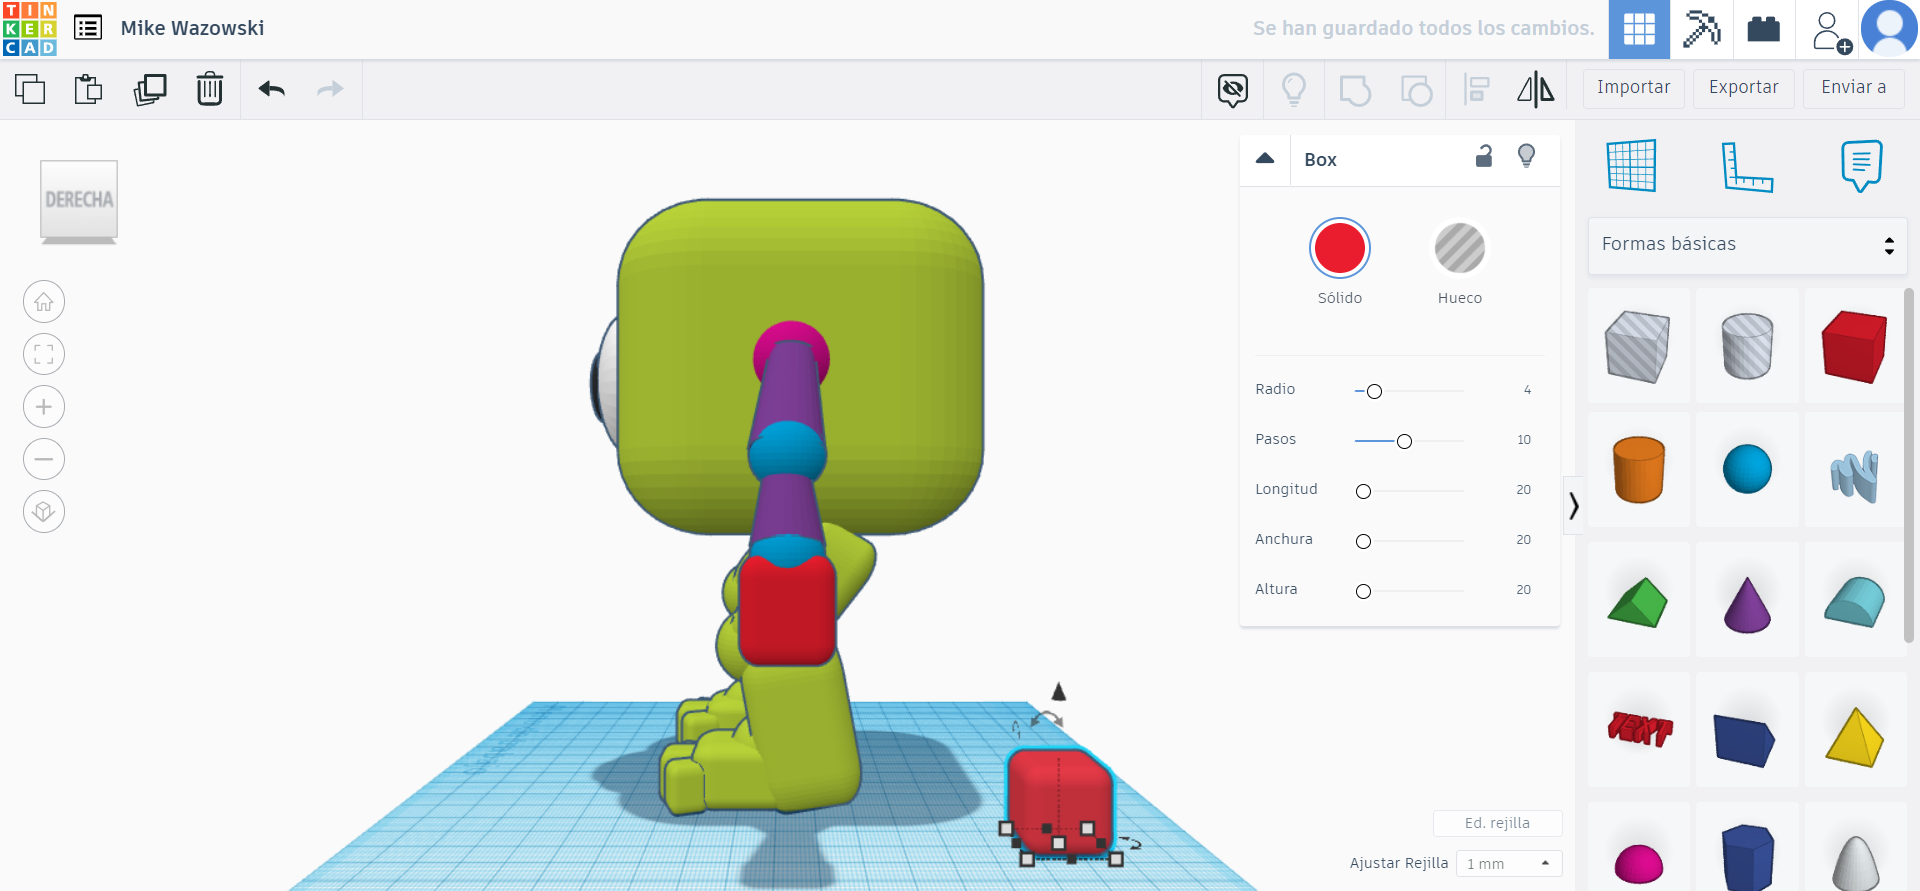Reset to home view
This screenshot has width=1920, height=891.
(44, 302)
